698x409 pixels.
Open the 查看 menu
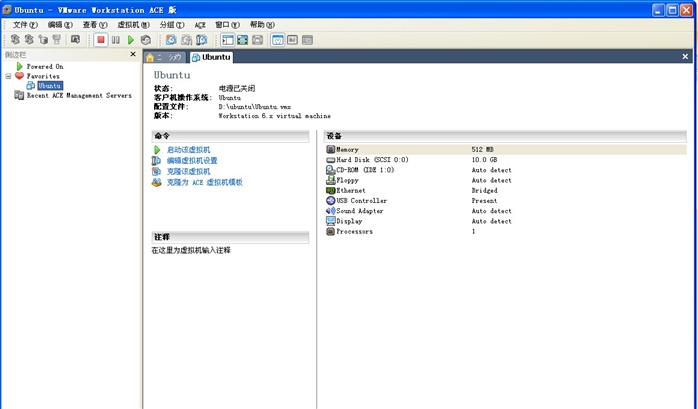[x=94, y=25]
